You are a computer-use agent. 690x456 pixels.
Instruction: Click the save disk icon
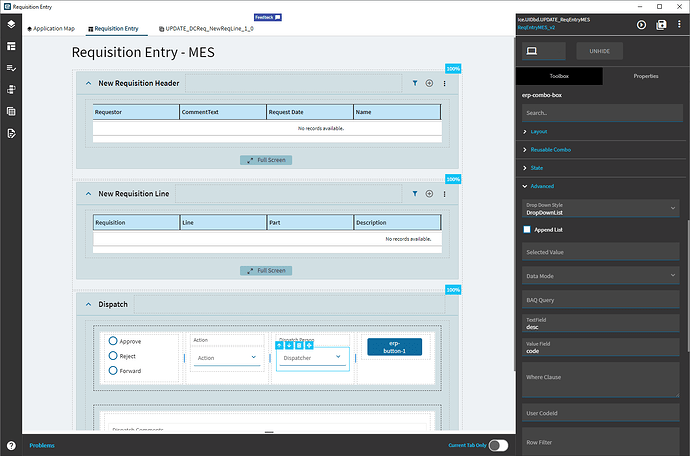[x=661, y=25]
